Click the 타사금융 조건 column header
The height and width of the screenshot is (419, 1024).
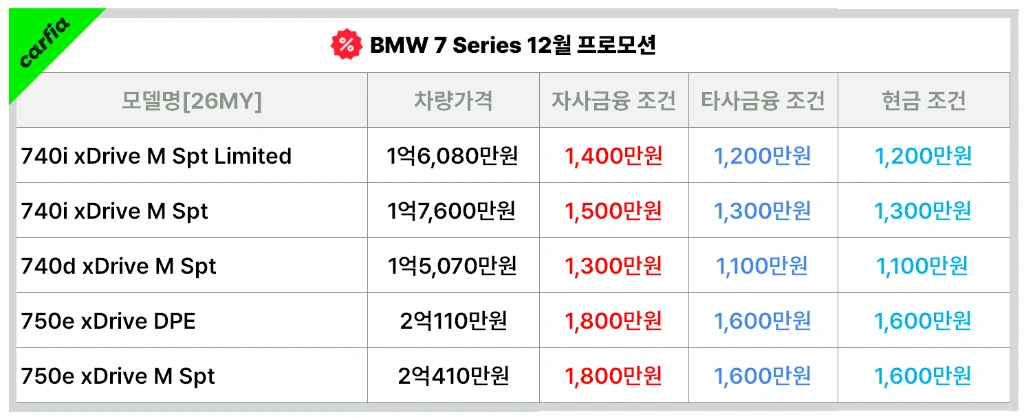click(x=763, y=101)
